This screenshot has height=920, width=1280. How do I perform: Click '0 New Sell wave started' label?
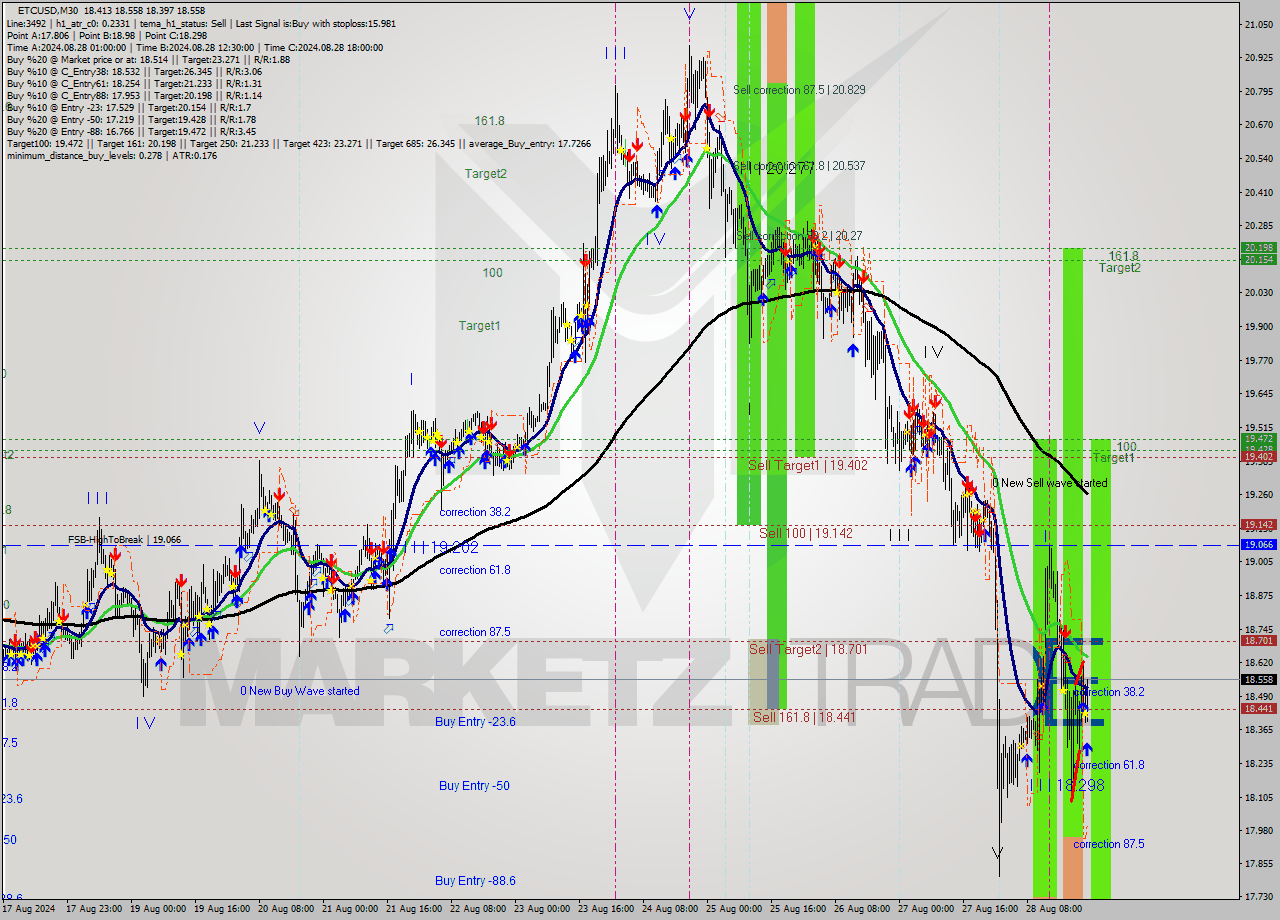point(1049,483)
